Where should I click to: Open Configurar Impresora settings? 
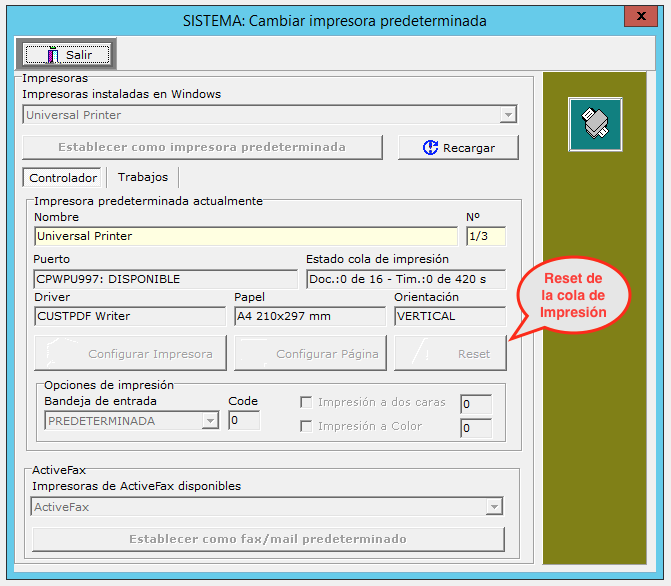[x=130, y=353]
